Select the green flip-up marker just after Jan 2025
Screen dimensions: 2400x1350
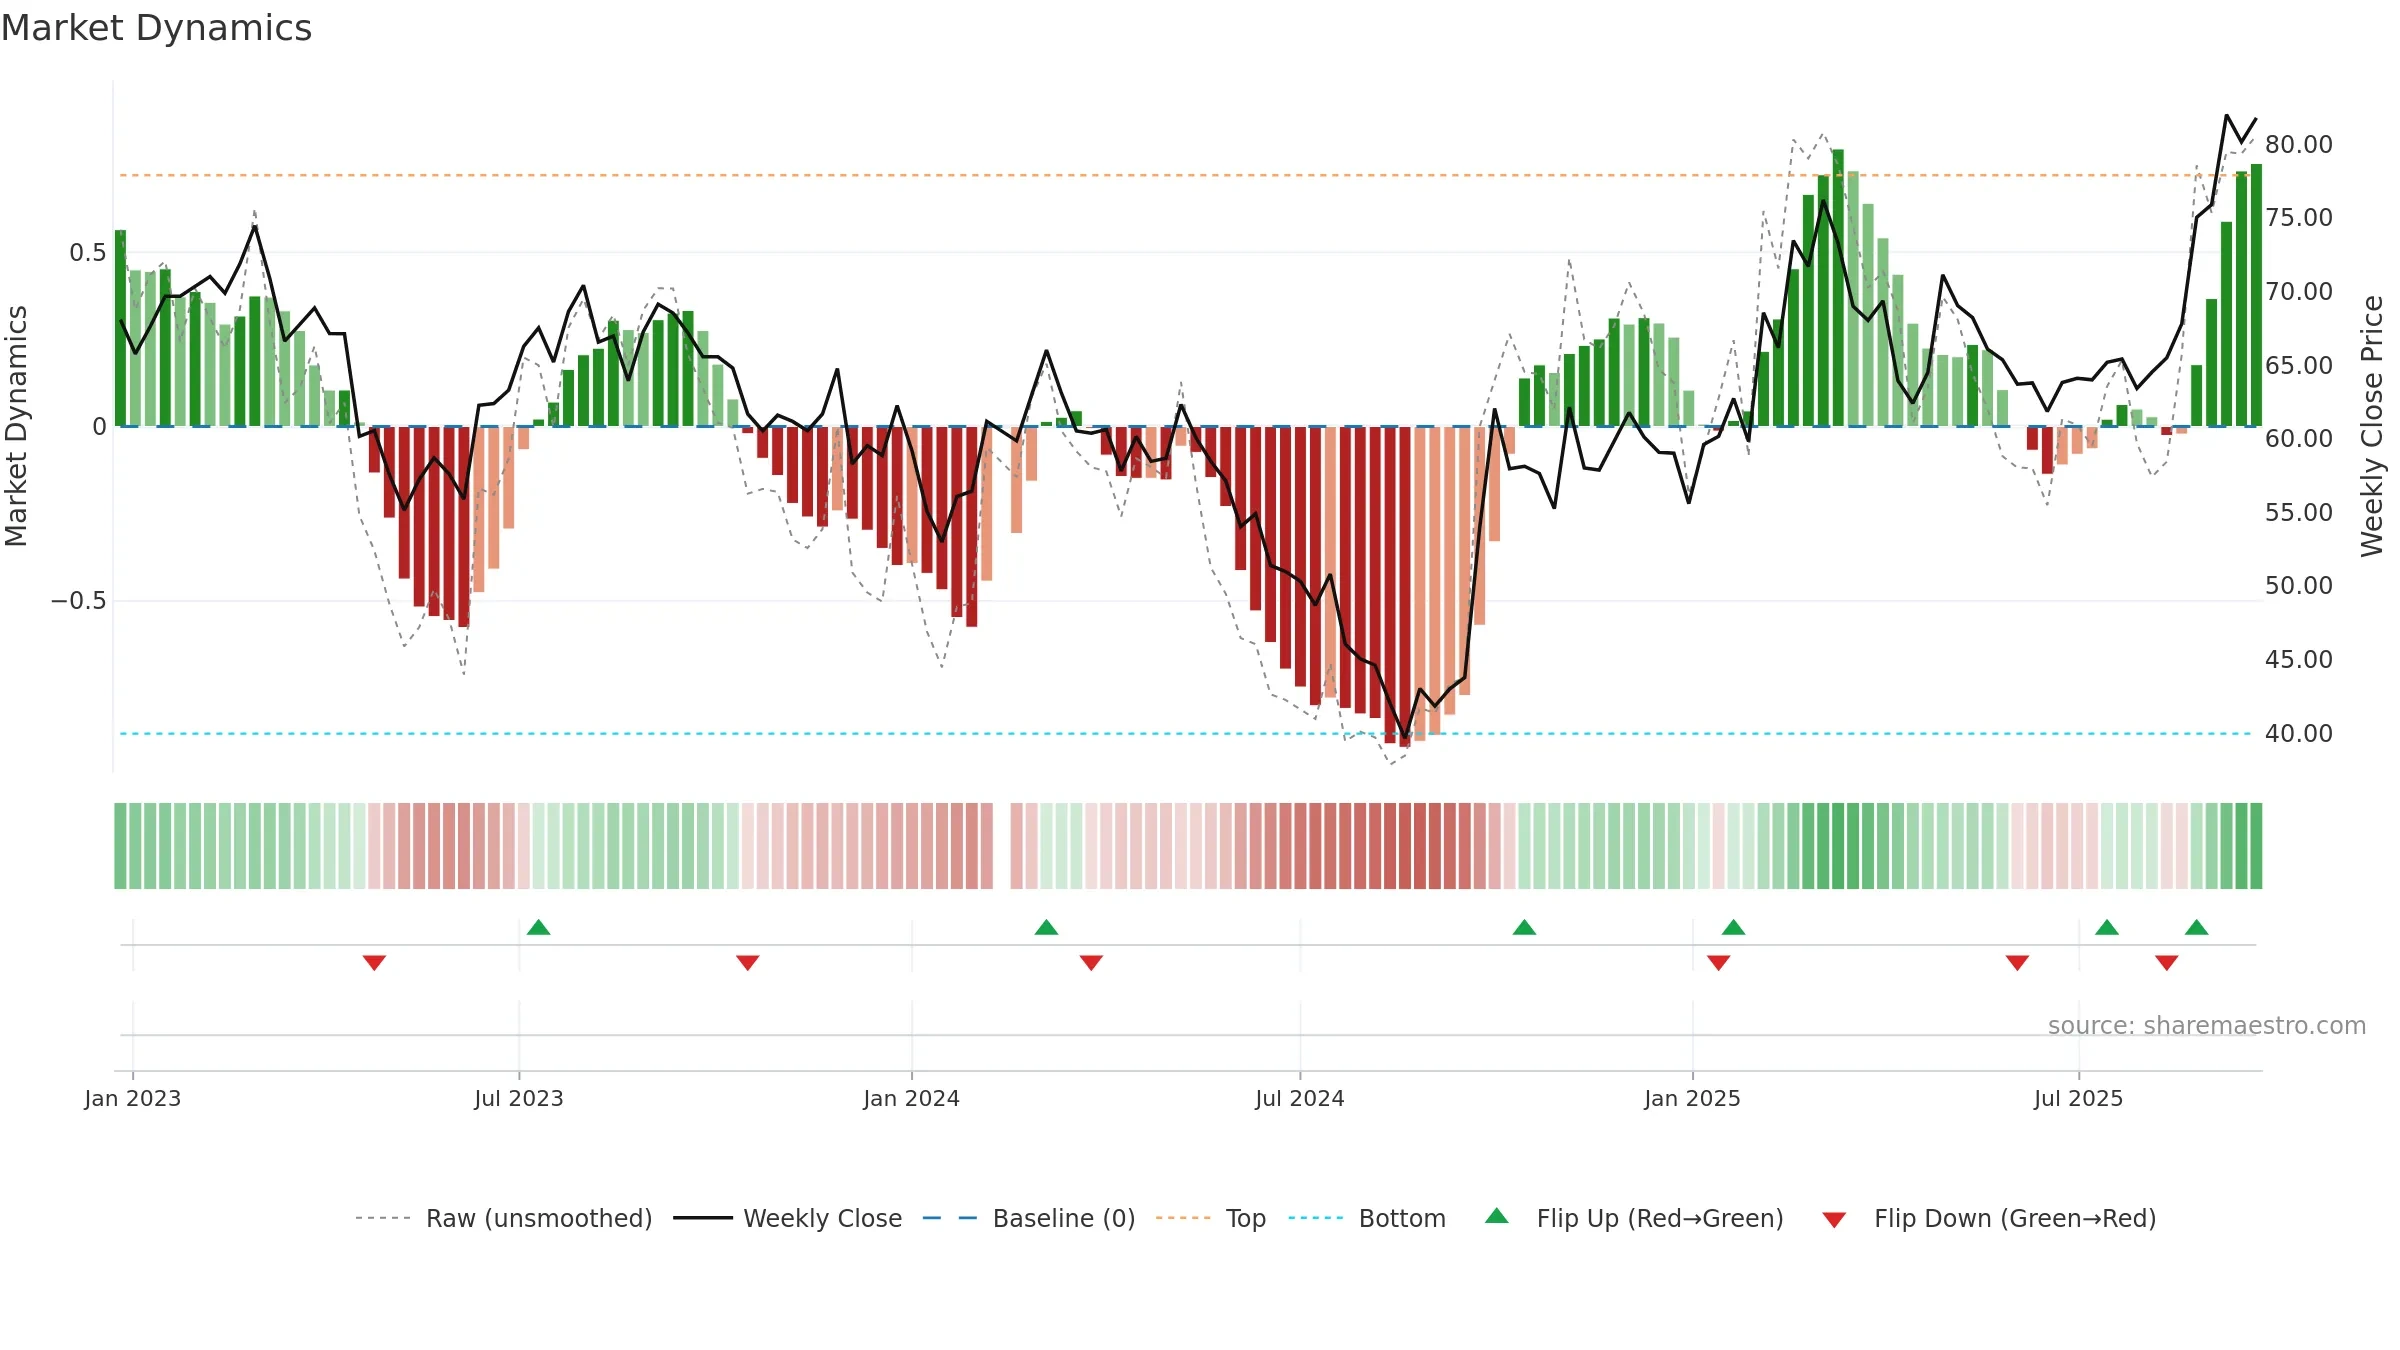1733,927
